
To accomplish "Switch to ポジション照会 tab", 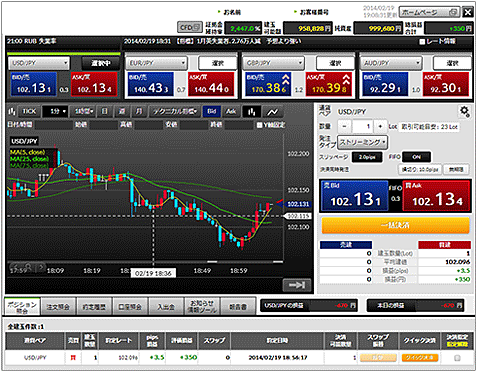I will pos(22,307).
